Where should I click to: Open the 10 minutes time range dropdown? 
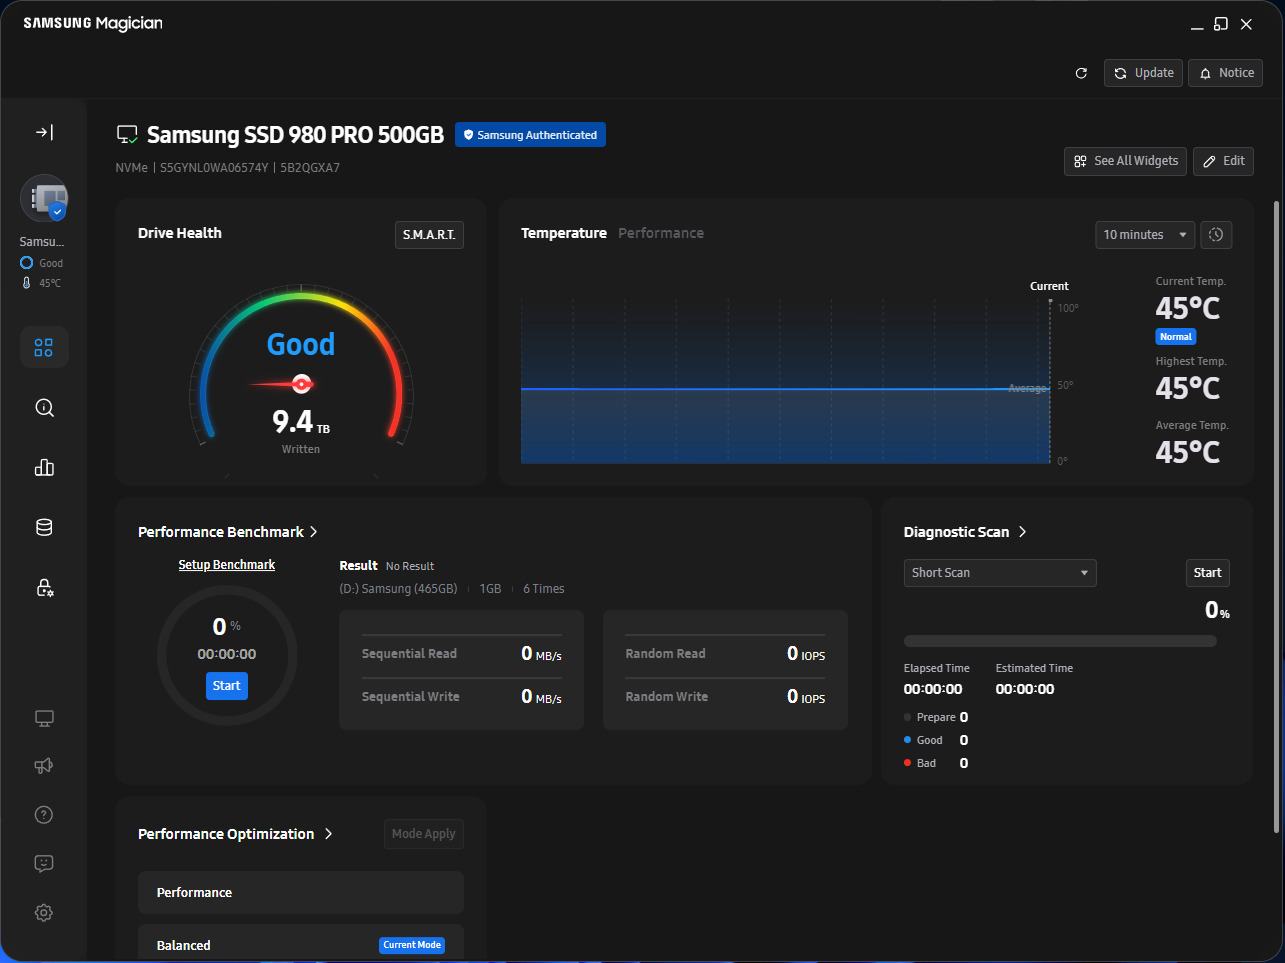[x=1145, y=235]
